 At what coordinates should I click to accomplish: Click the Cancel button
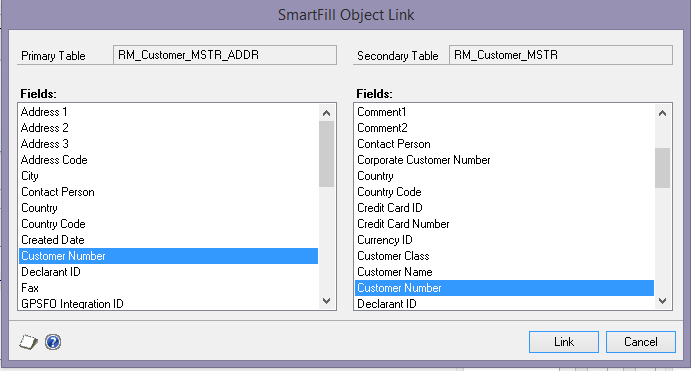pyautogui.click(x=640, y=342)
